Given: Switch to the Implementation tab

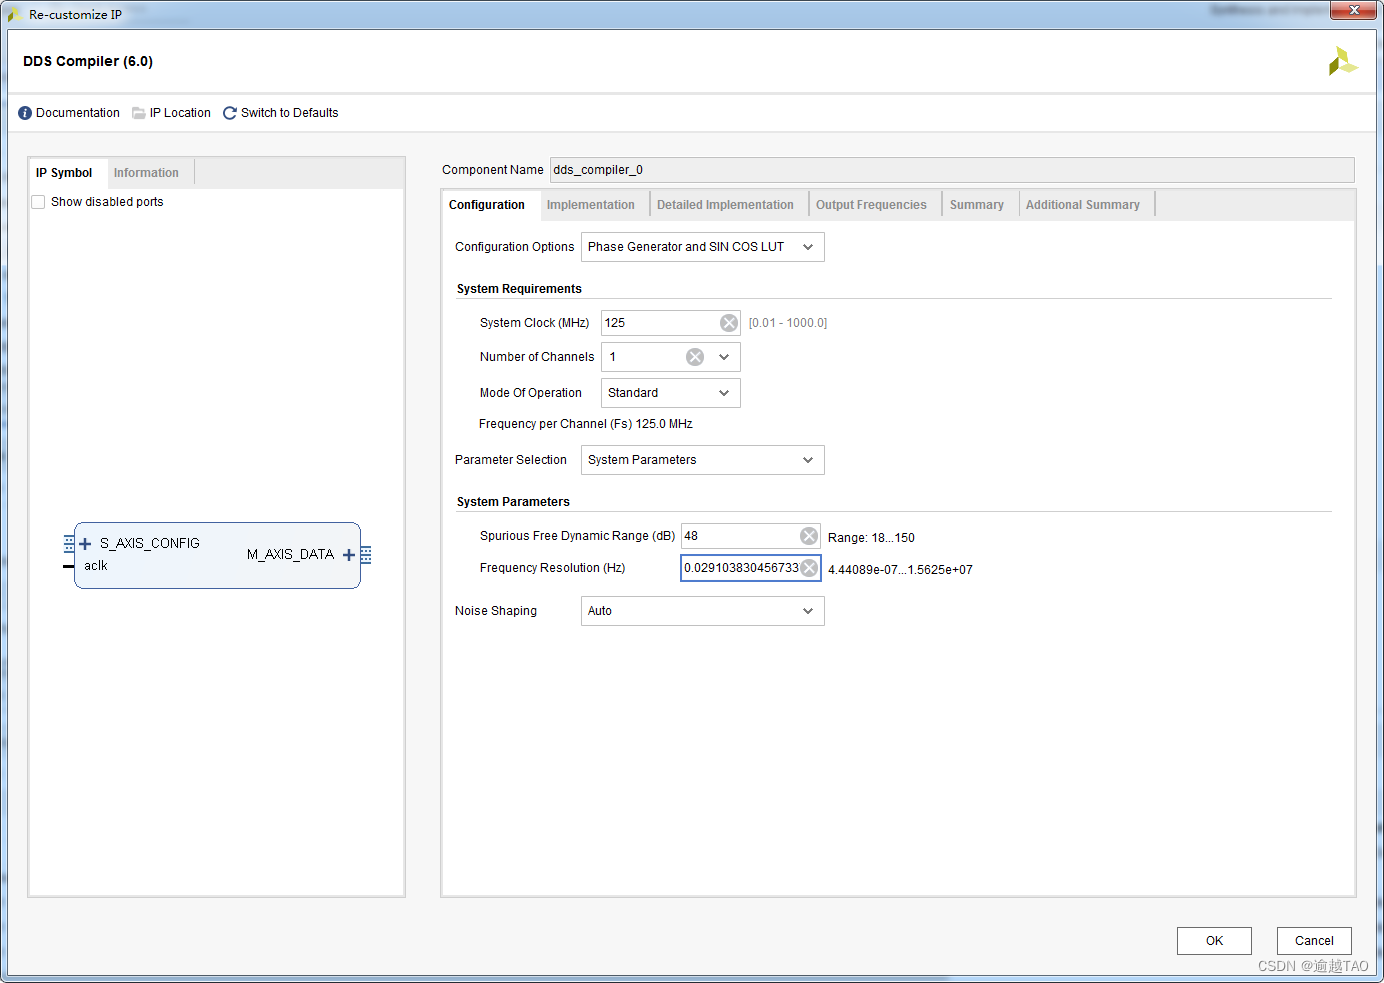Looking at the screenshot, I should pyautogui.click(x=591, y=205).
